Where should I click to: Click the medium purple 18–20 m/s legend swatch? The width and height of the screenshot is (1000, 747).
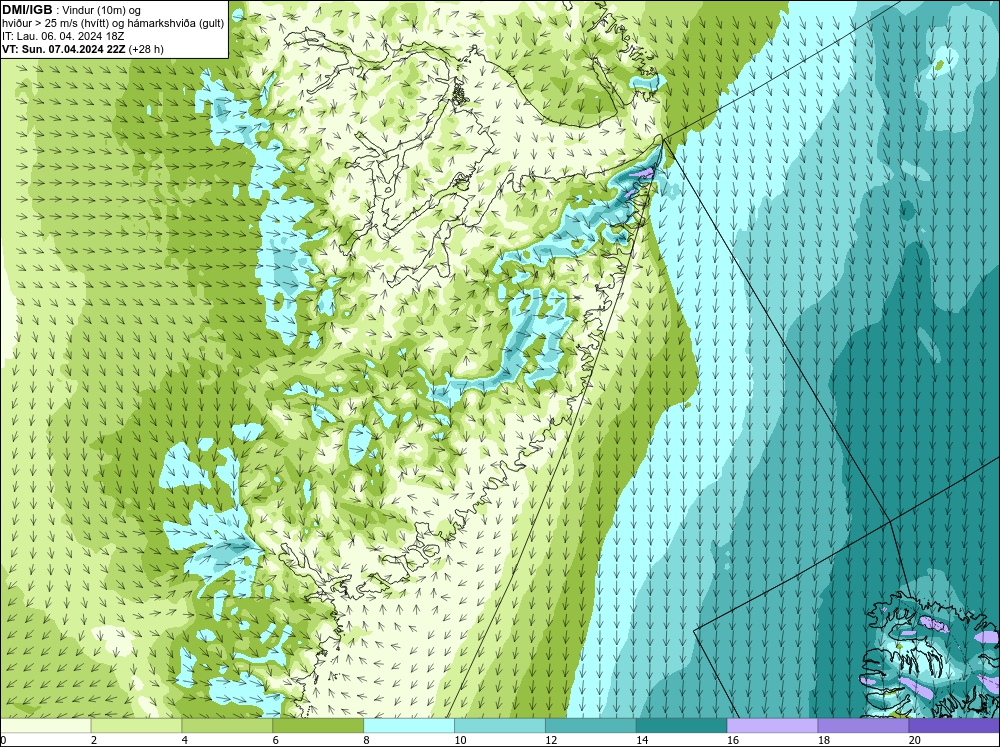(x=864, y=726)
